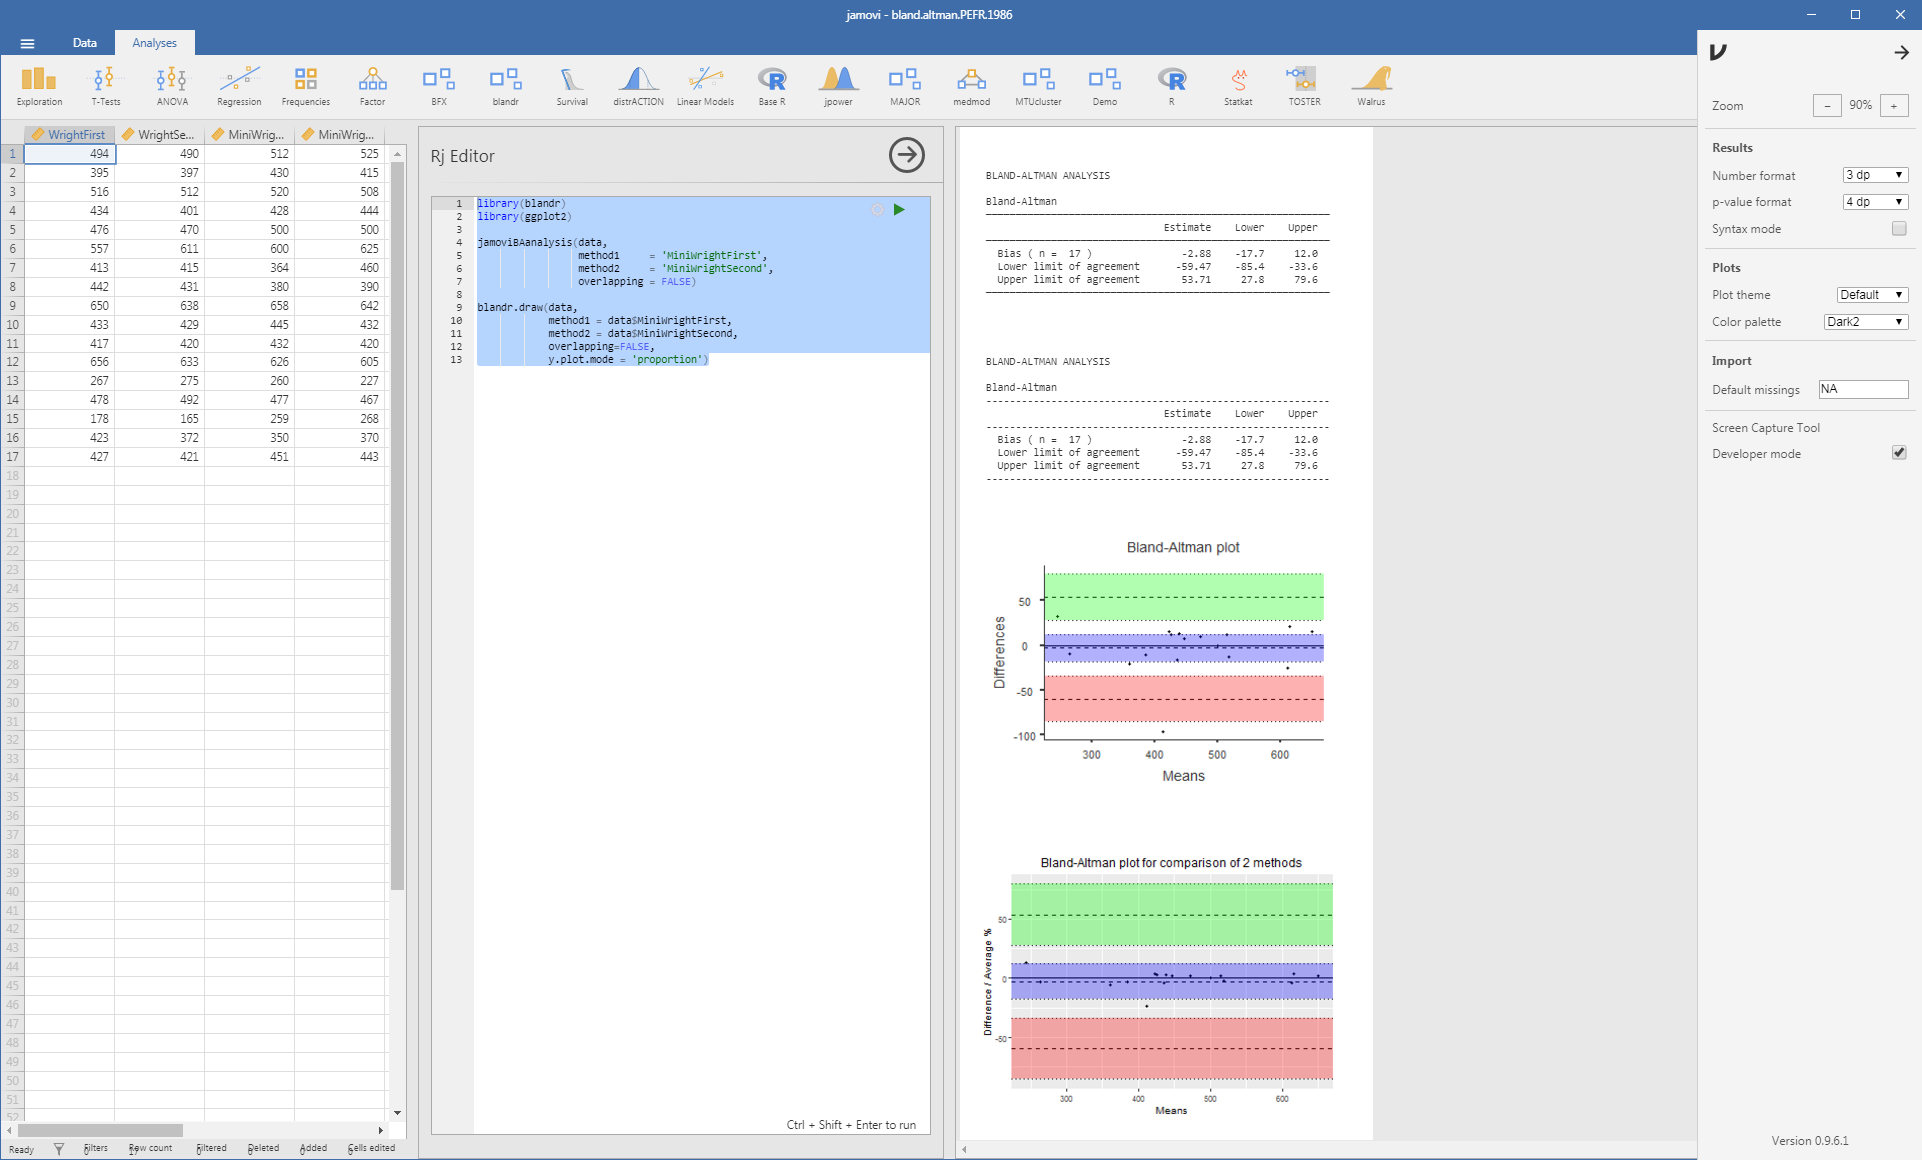Toggle the data filter funnel icon
The height and width of the screenshot is (1160, 1922).
click(x=59, y=1149)
